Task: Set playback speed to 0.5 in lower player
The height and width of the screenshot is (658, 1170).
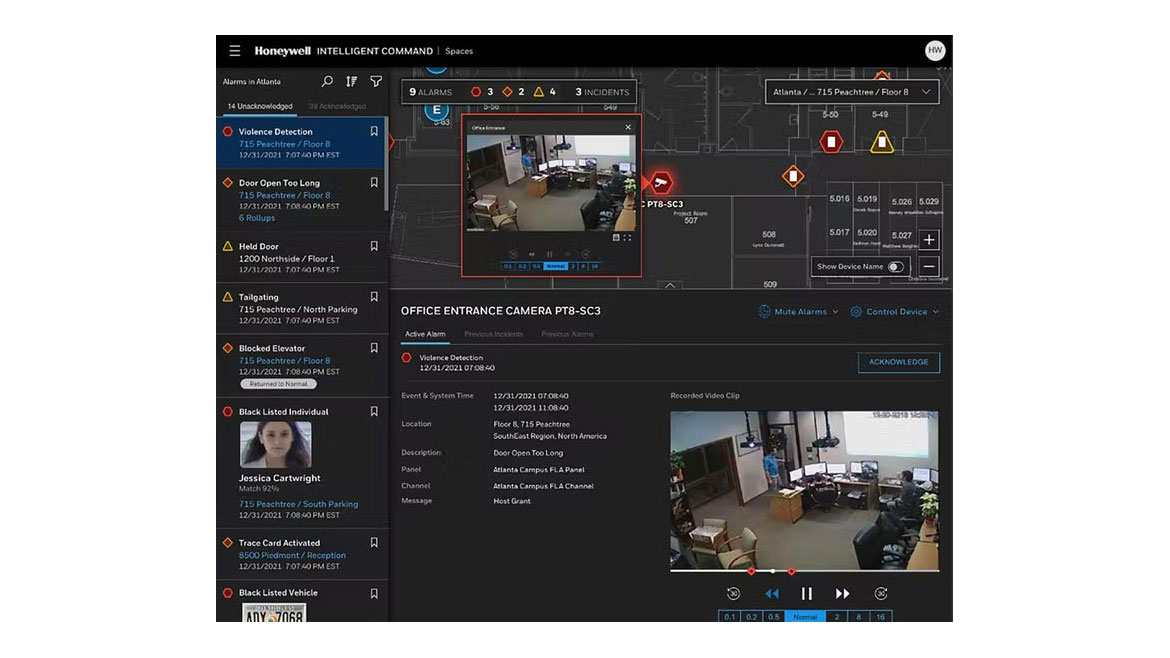Action: [773, 617]
